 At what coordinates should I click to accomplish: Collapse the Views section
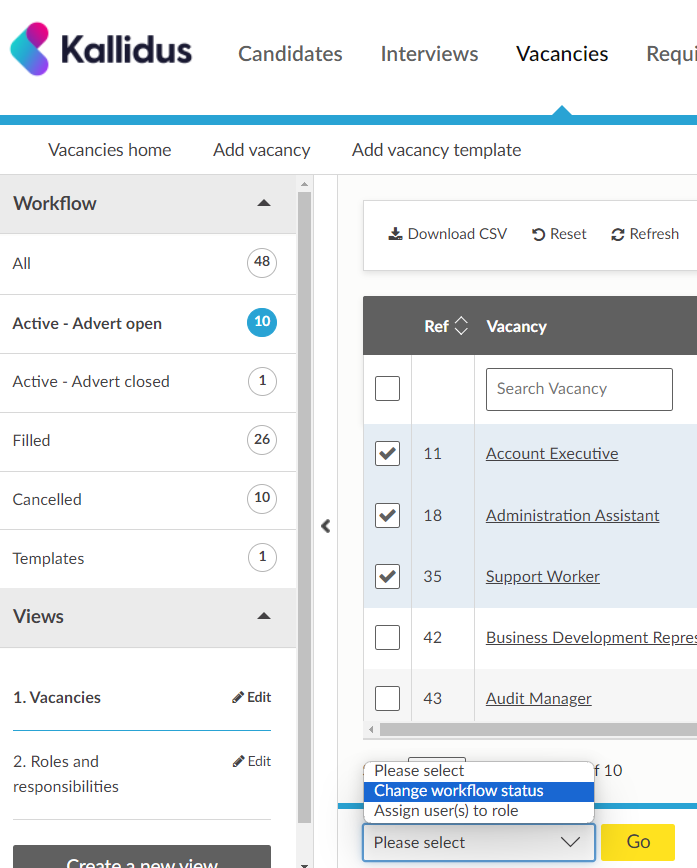click(x=264, y=616)
